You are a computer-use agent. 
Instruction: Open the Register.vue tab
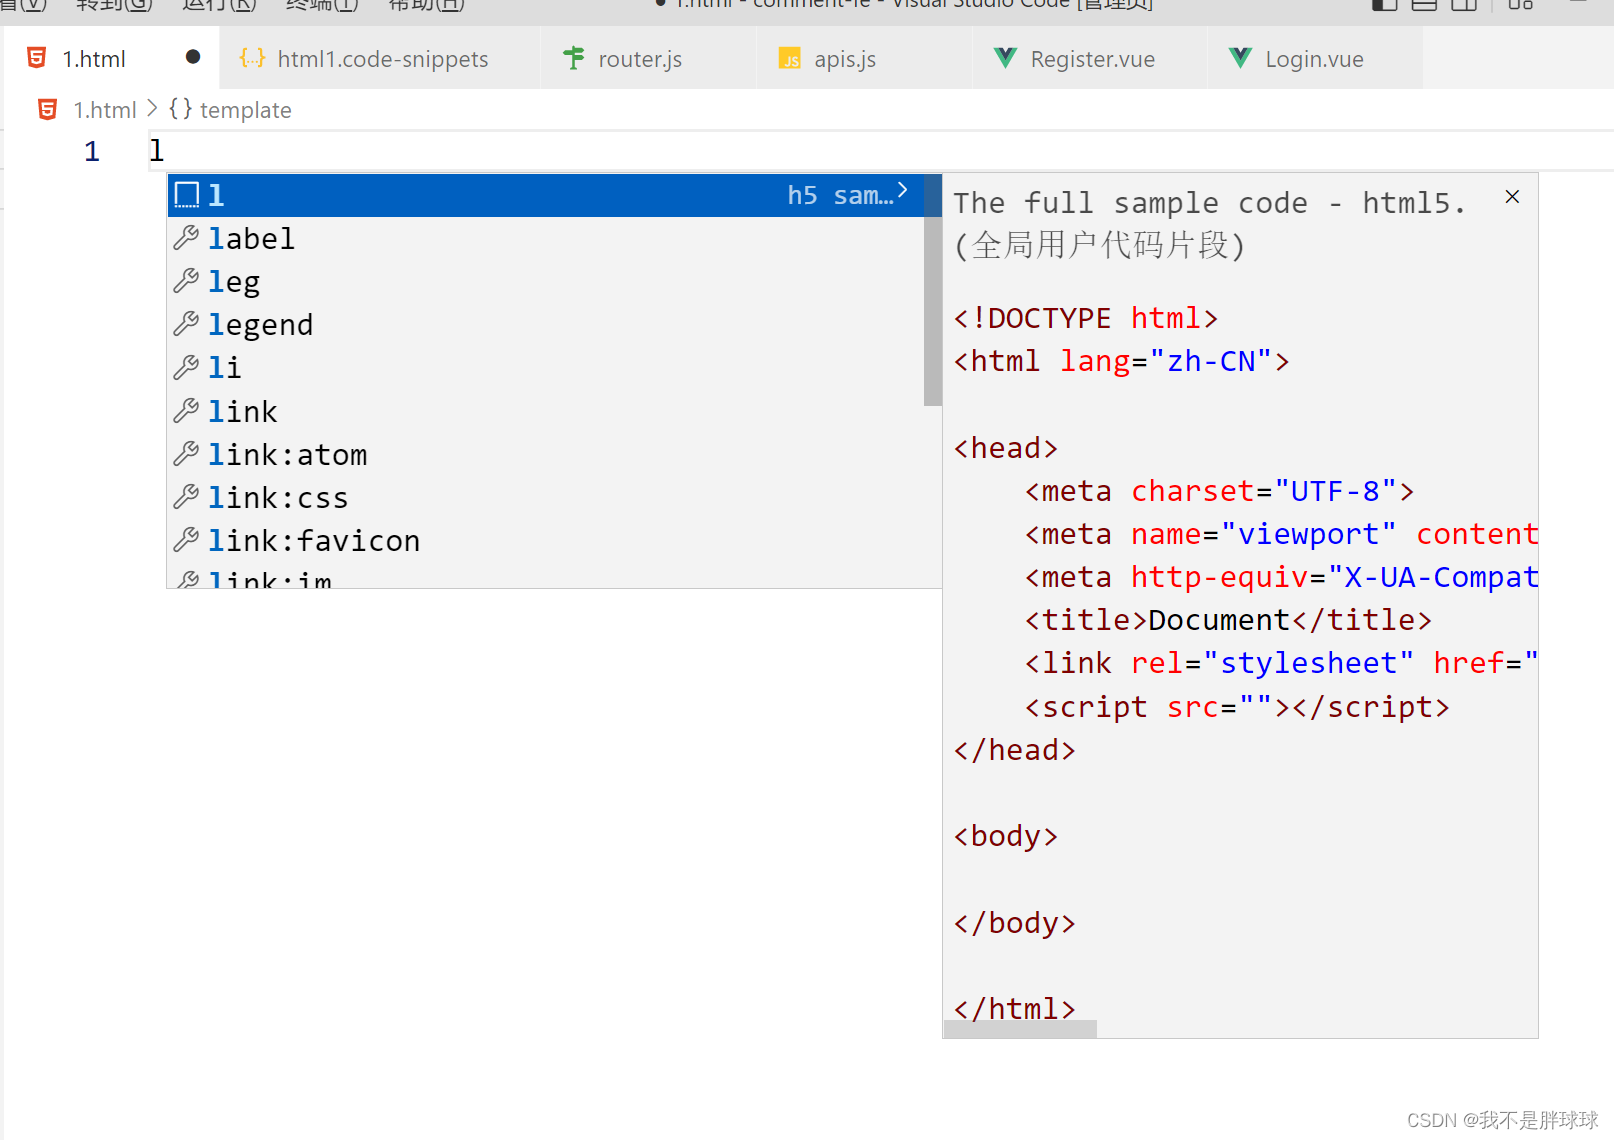point(1092,59)
